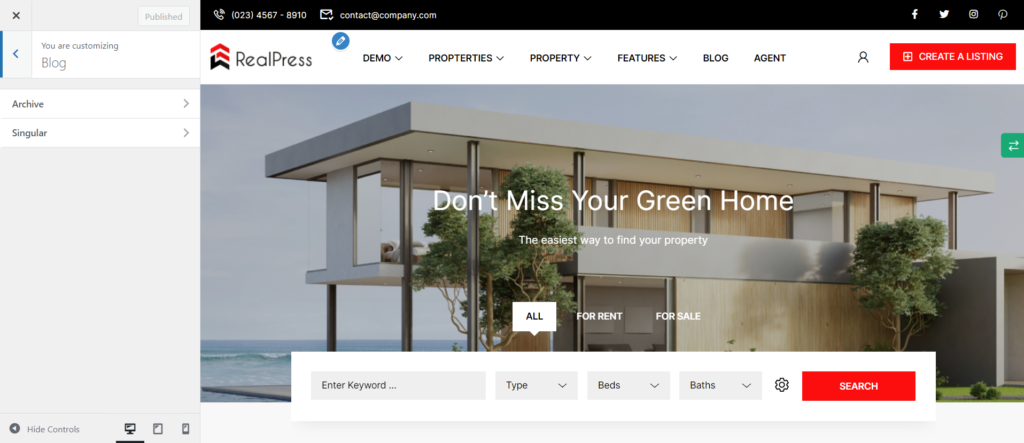Select the ALL search tab
This screenshot has height=443, width=1024.
point(534,316)
